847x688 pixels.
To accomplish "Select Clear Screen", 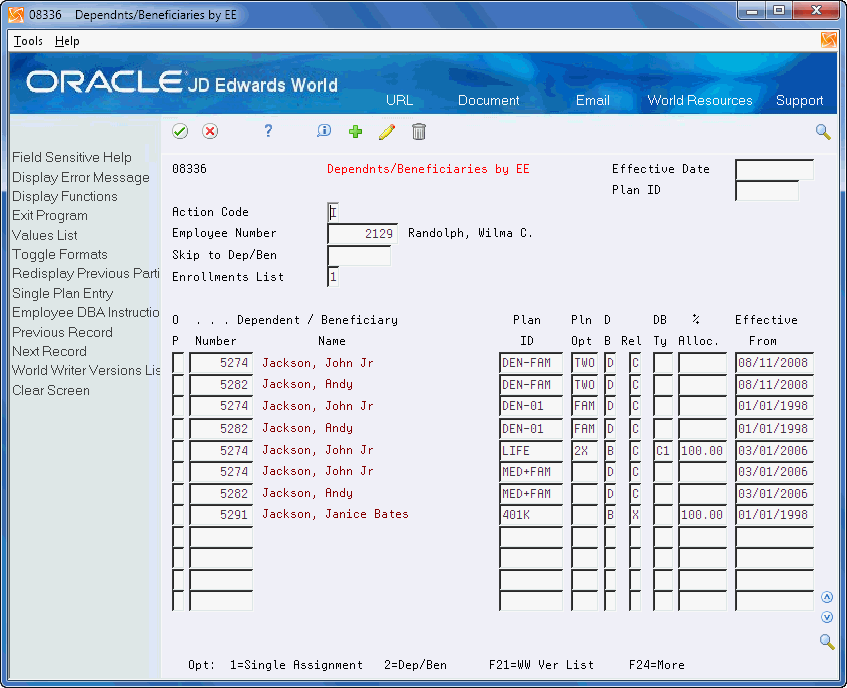I will (x=51, y=390).
